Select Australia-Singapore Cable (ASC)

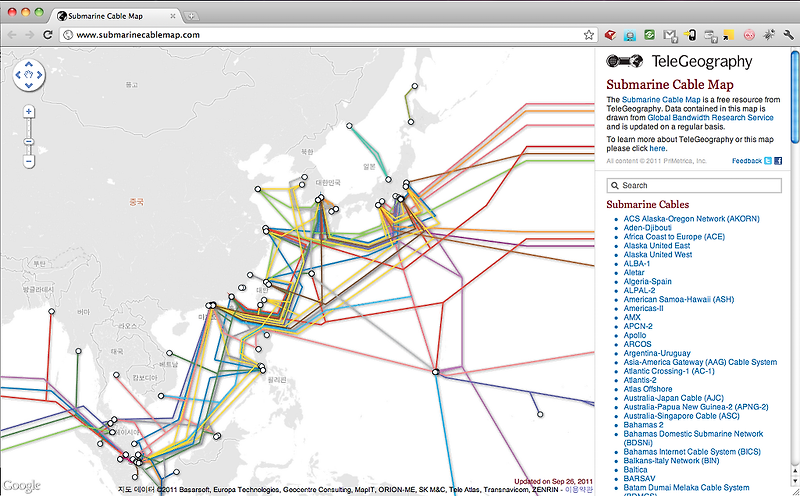point(681,416)
